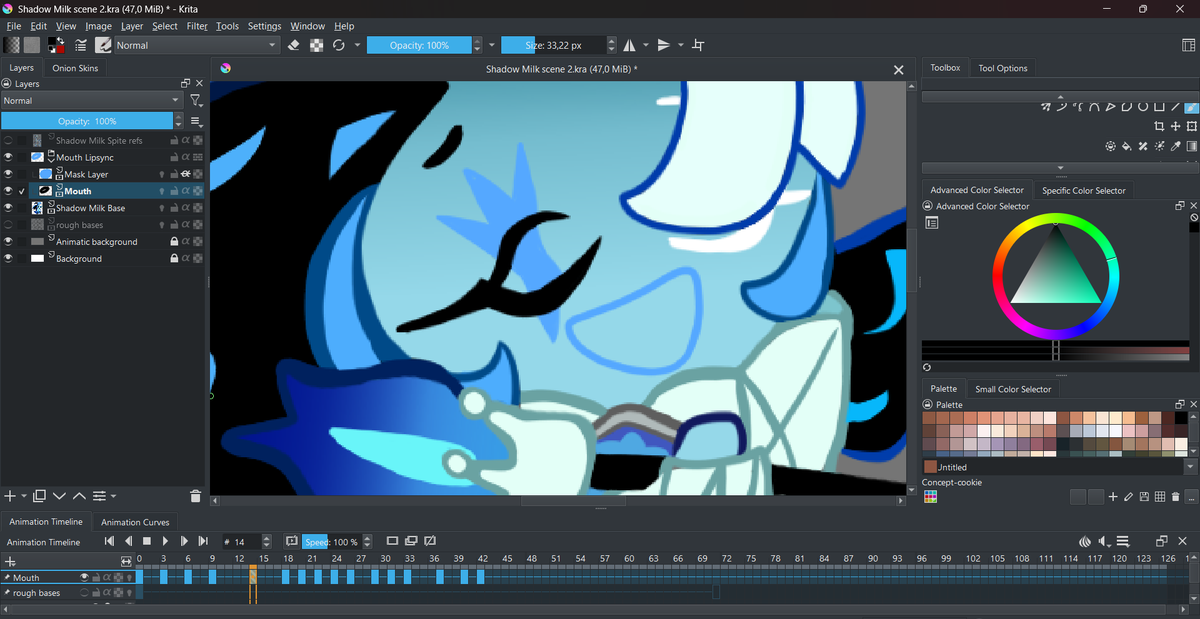Jump to the first frame
The width and height of the screenshot is (1200, 619).
110,541
